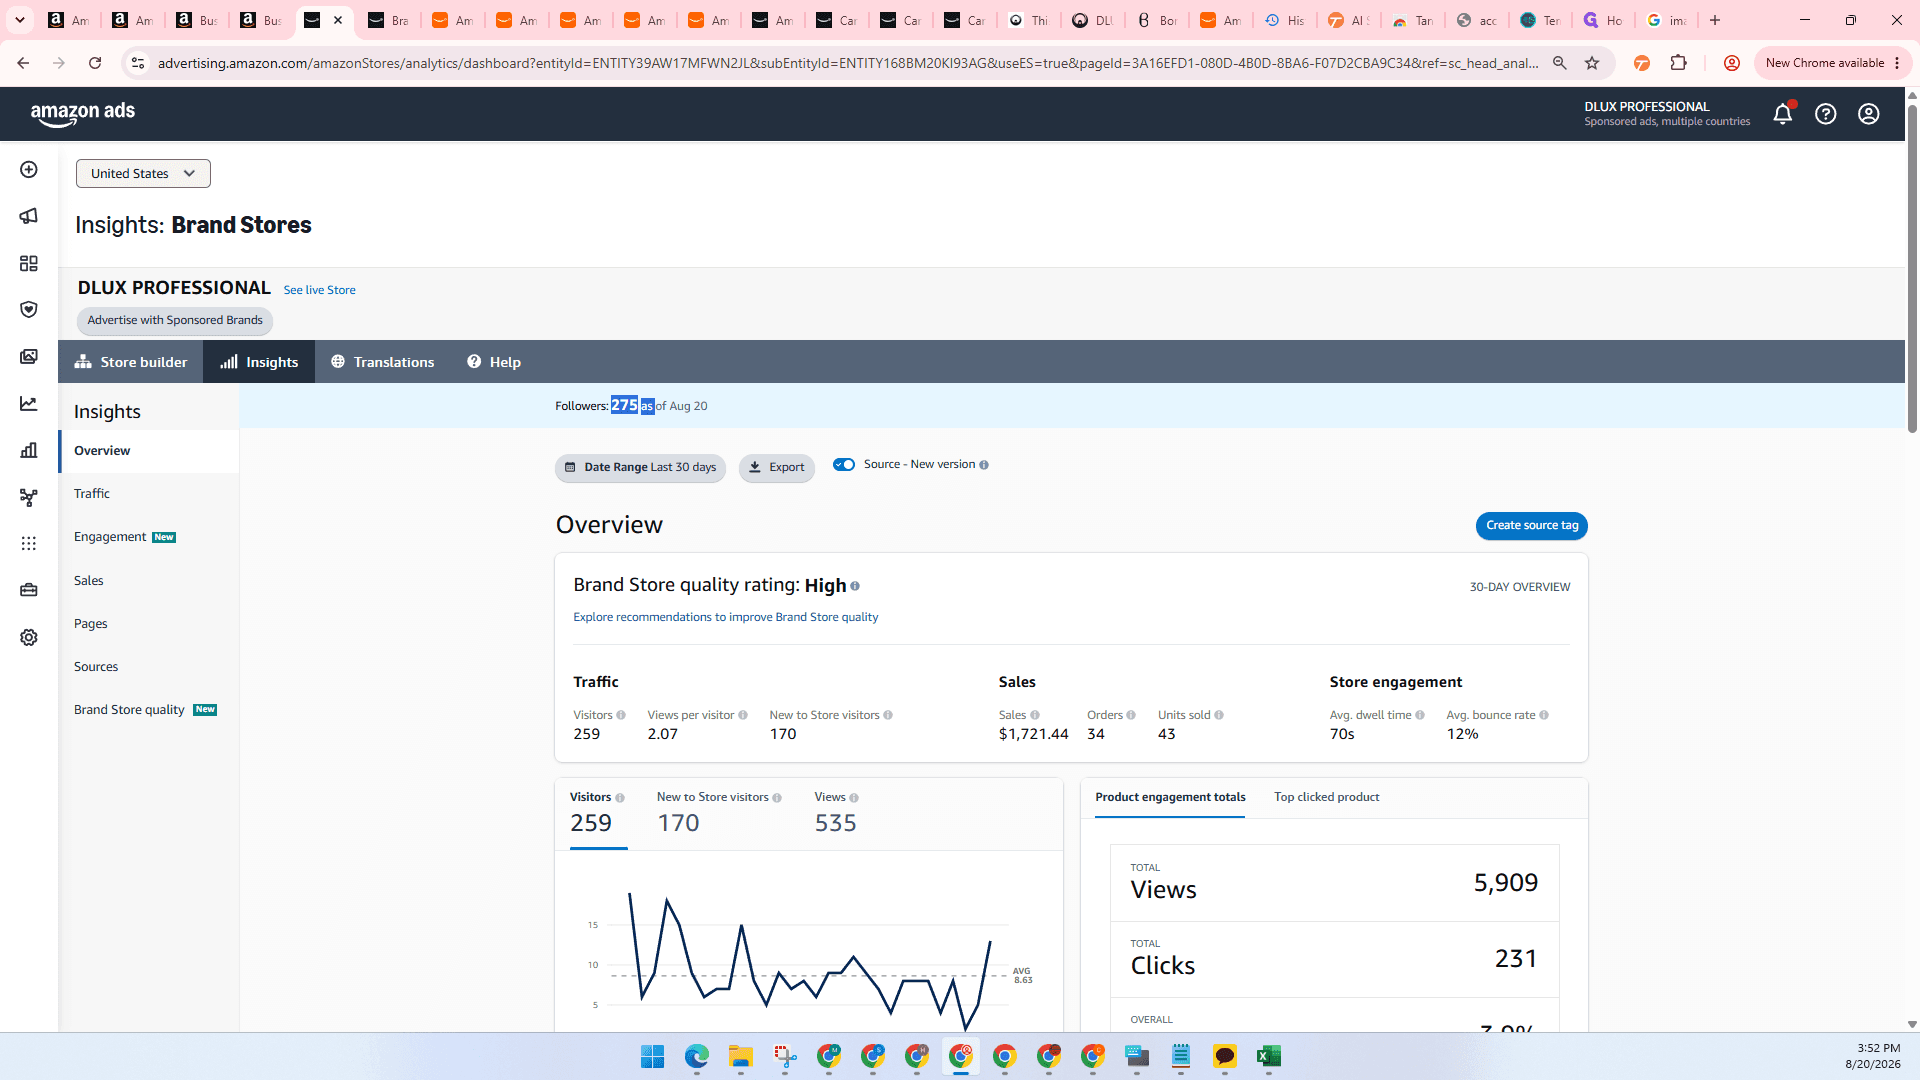
Task: Select the Product engagement totals tab
Action: [x=1170, y=798]
